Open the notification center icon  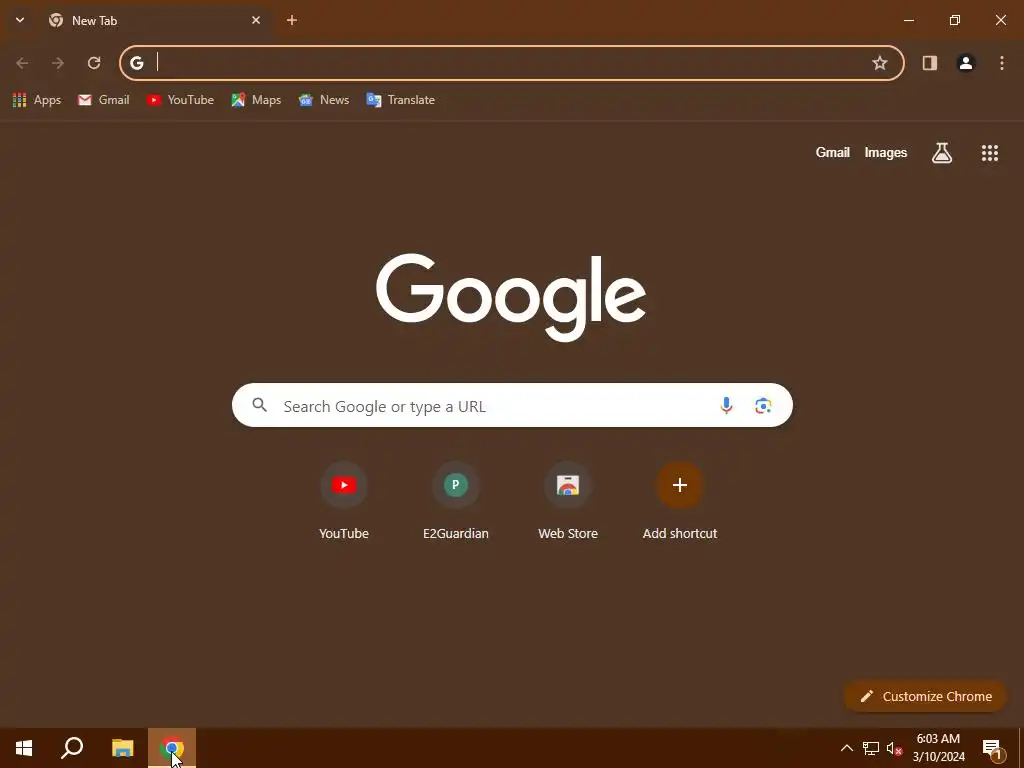992,749
